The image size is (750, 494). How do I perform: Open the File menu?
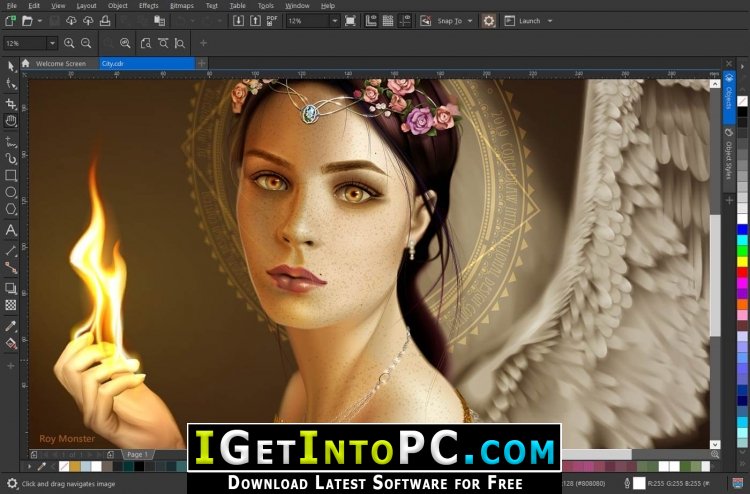(11, 6)
